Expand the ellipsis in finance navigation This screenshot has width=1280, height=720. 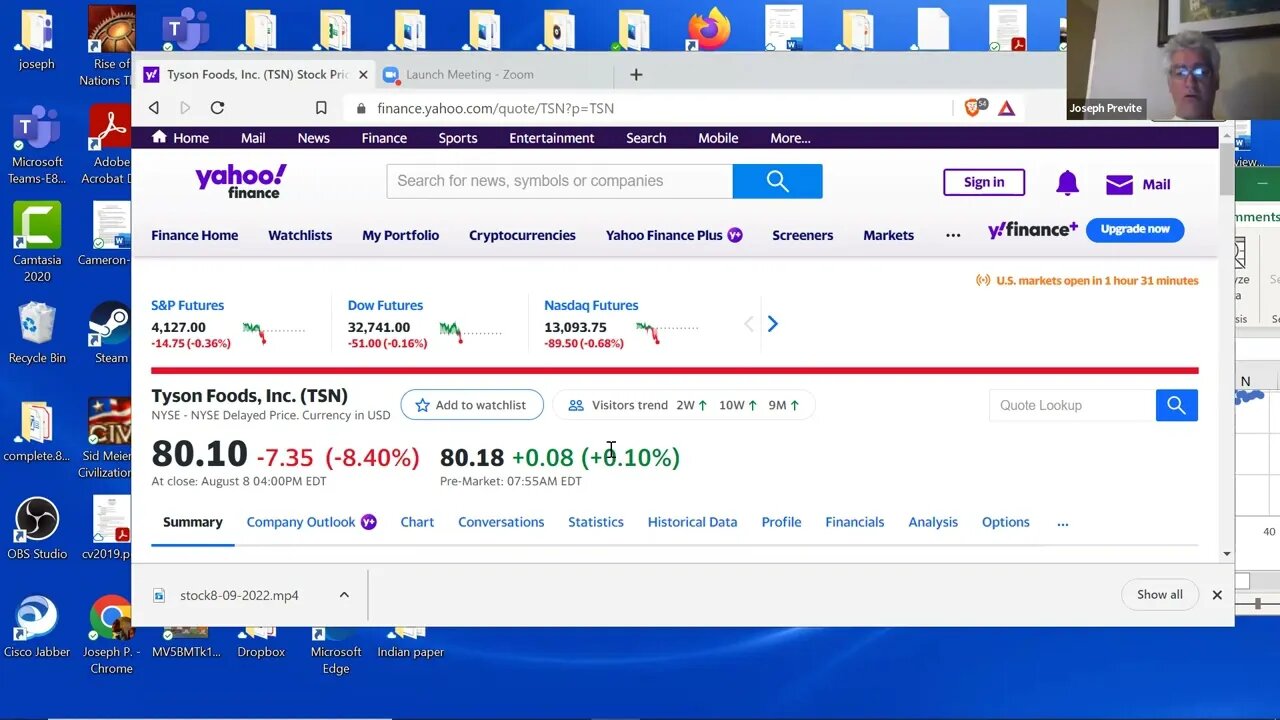coord(953,235)
